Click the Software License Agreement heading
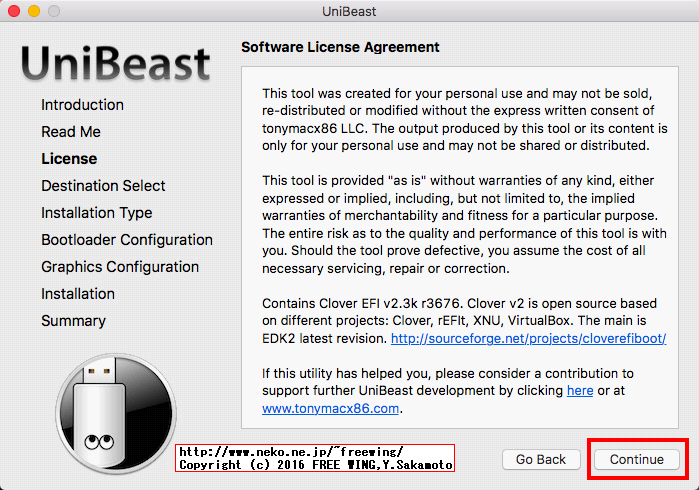699x490 pixels. point(340,47)
